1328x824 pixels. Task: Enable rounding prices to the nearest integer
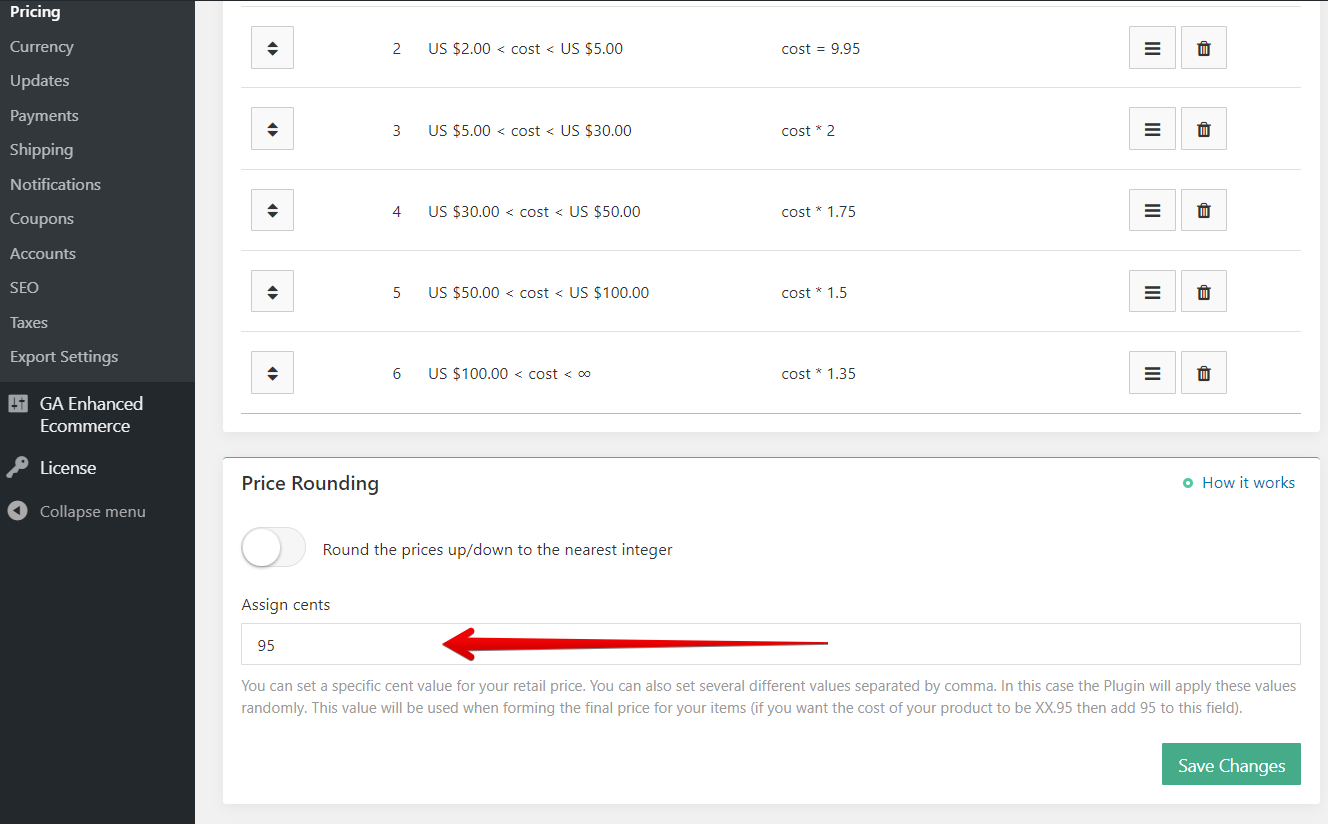(x=273, y=548)
